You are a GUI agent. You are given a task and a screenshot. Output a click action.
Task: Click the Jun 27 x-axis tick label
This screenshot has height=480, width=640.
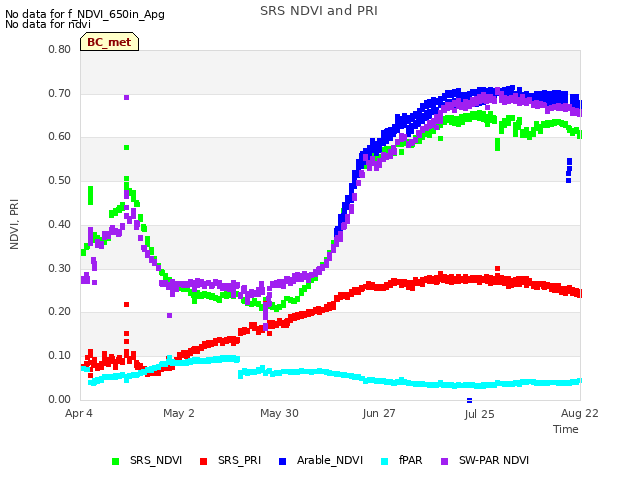(379, 413)
